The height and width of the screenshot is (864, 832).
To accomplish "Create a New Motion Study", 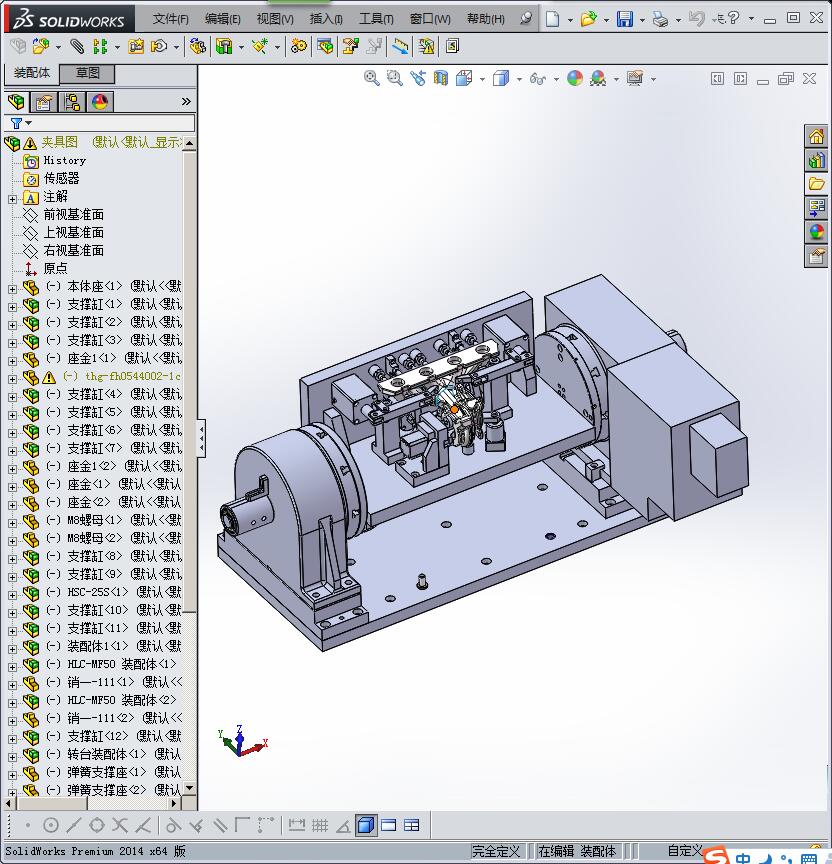I will (299, 46).
